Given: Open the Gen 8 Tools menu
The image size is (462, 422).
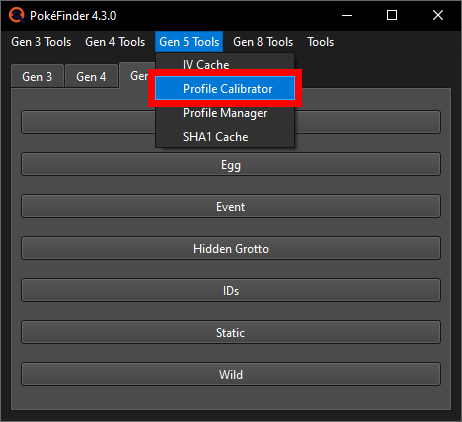Looking at the screenshot, I should (263, 42).
